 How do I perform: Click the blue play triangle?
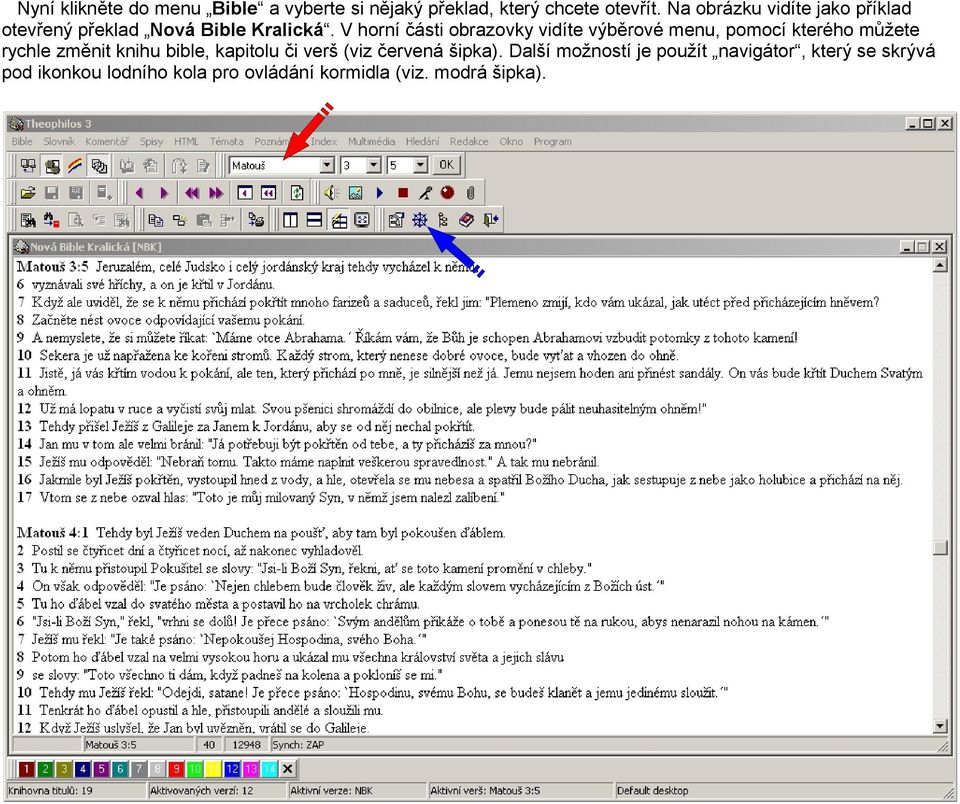coord(380,193)
